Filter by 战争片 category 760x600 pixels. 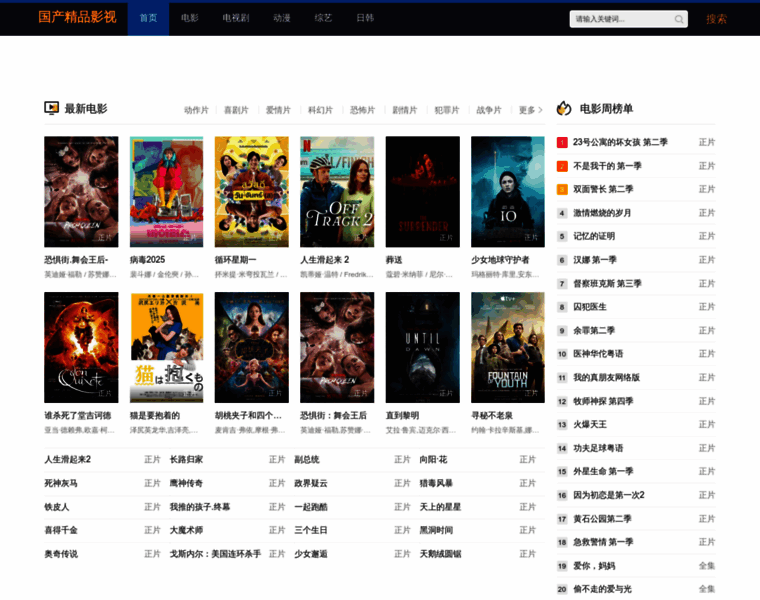(x=489, y=110)
